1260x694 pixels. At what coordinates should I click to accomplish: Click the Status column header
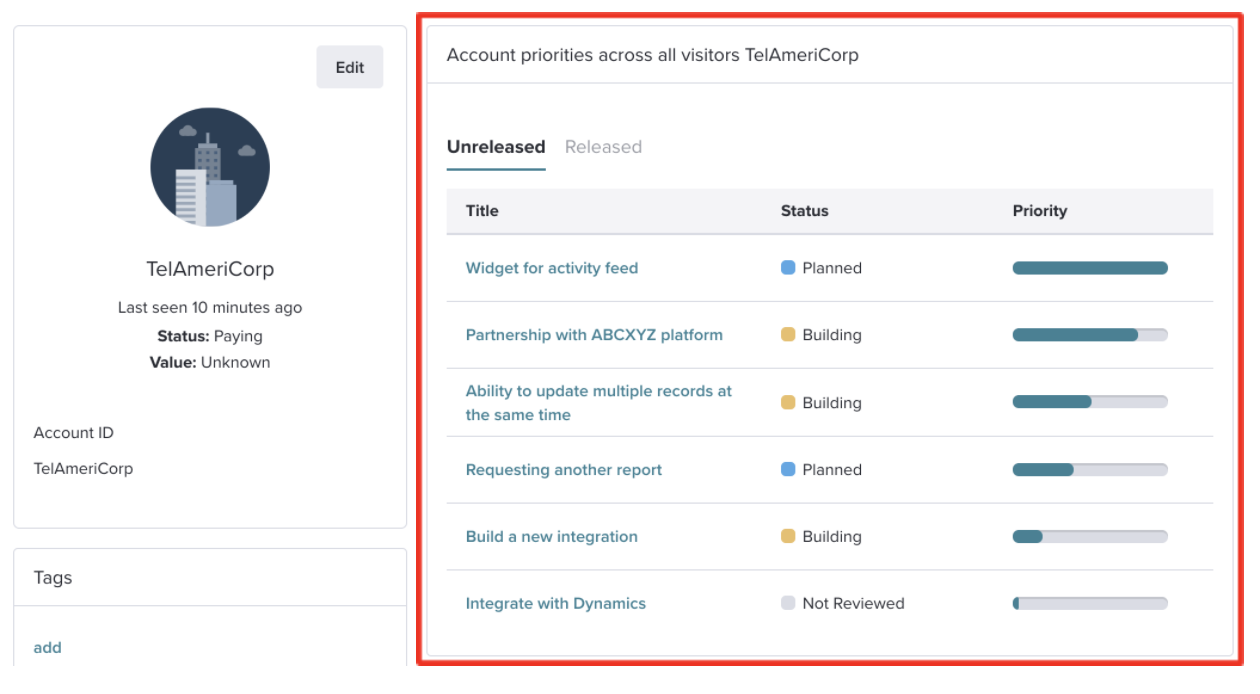click(805, 211)
